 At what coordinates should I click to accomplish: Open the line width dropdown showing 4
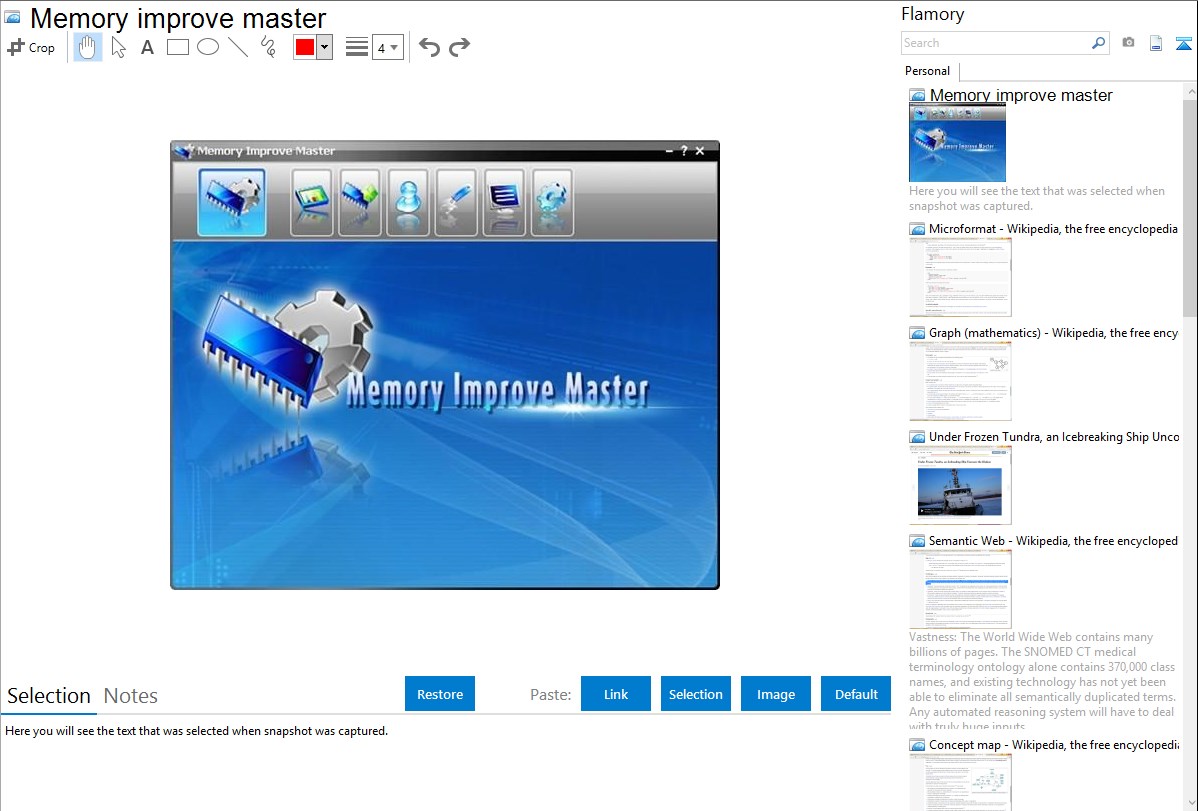388,47
